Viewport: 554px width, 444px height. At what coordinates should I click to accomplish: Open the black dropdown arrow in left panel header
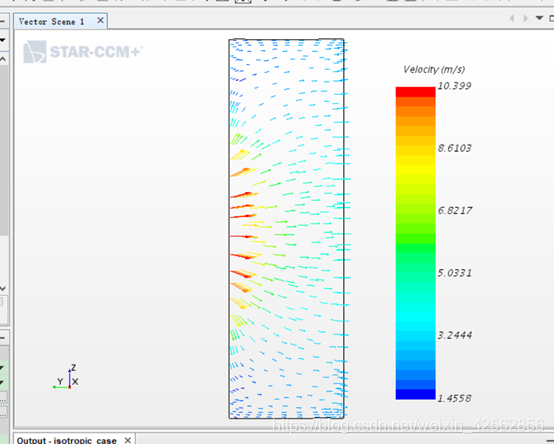(2, 40)
